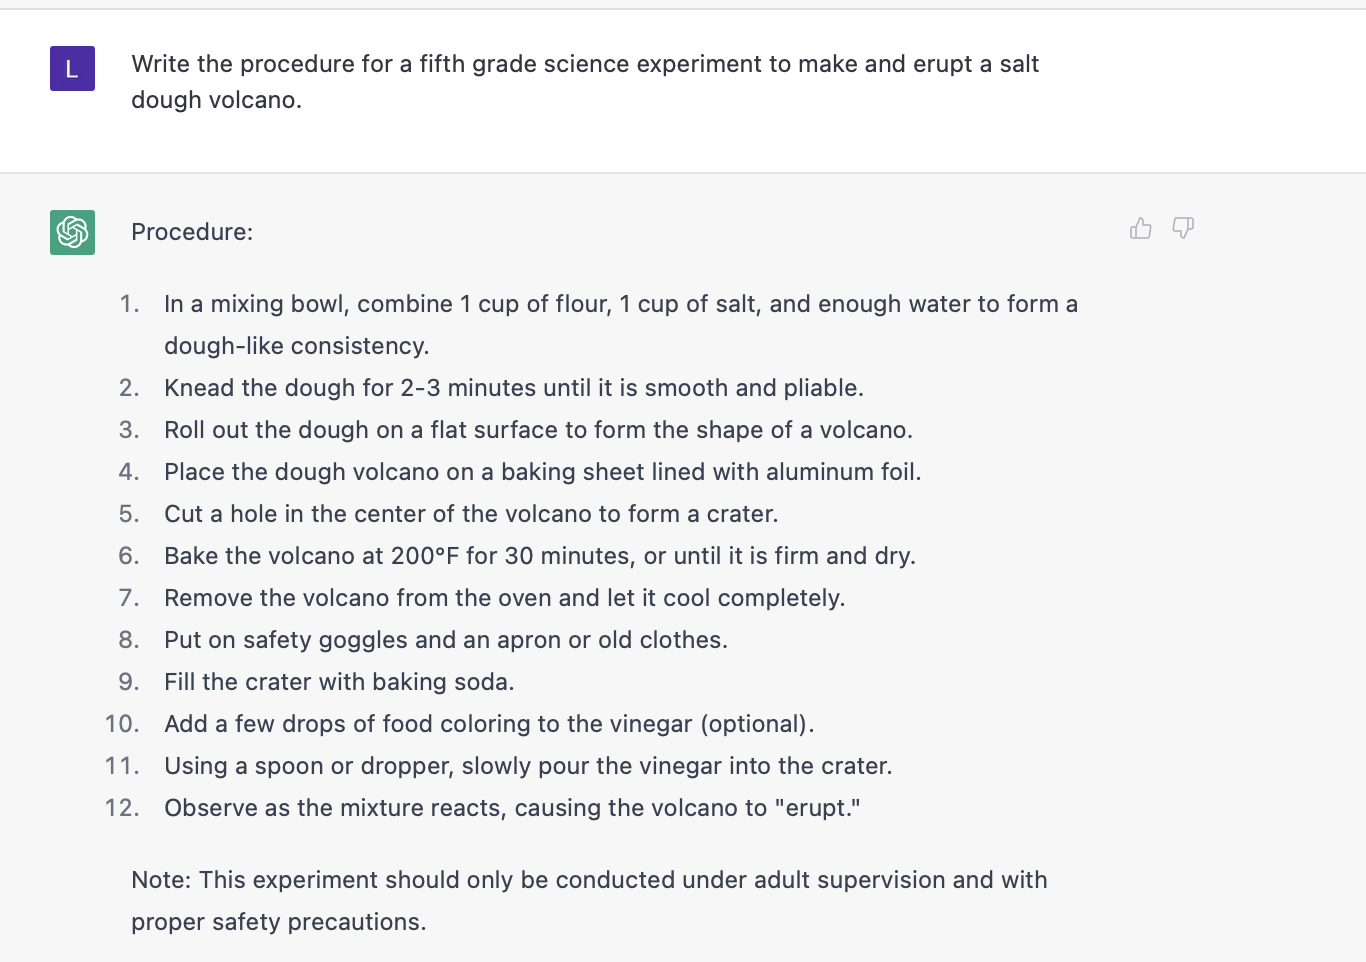Click the "Observe as the mixture reacts" step

[x=512, y=808]
